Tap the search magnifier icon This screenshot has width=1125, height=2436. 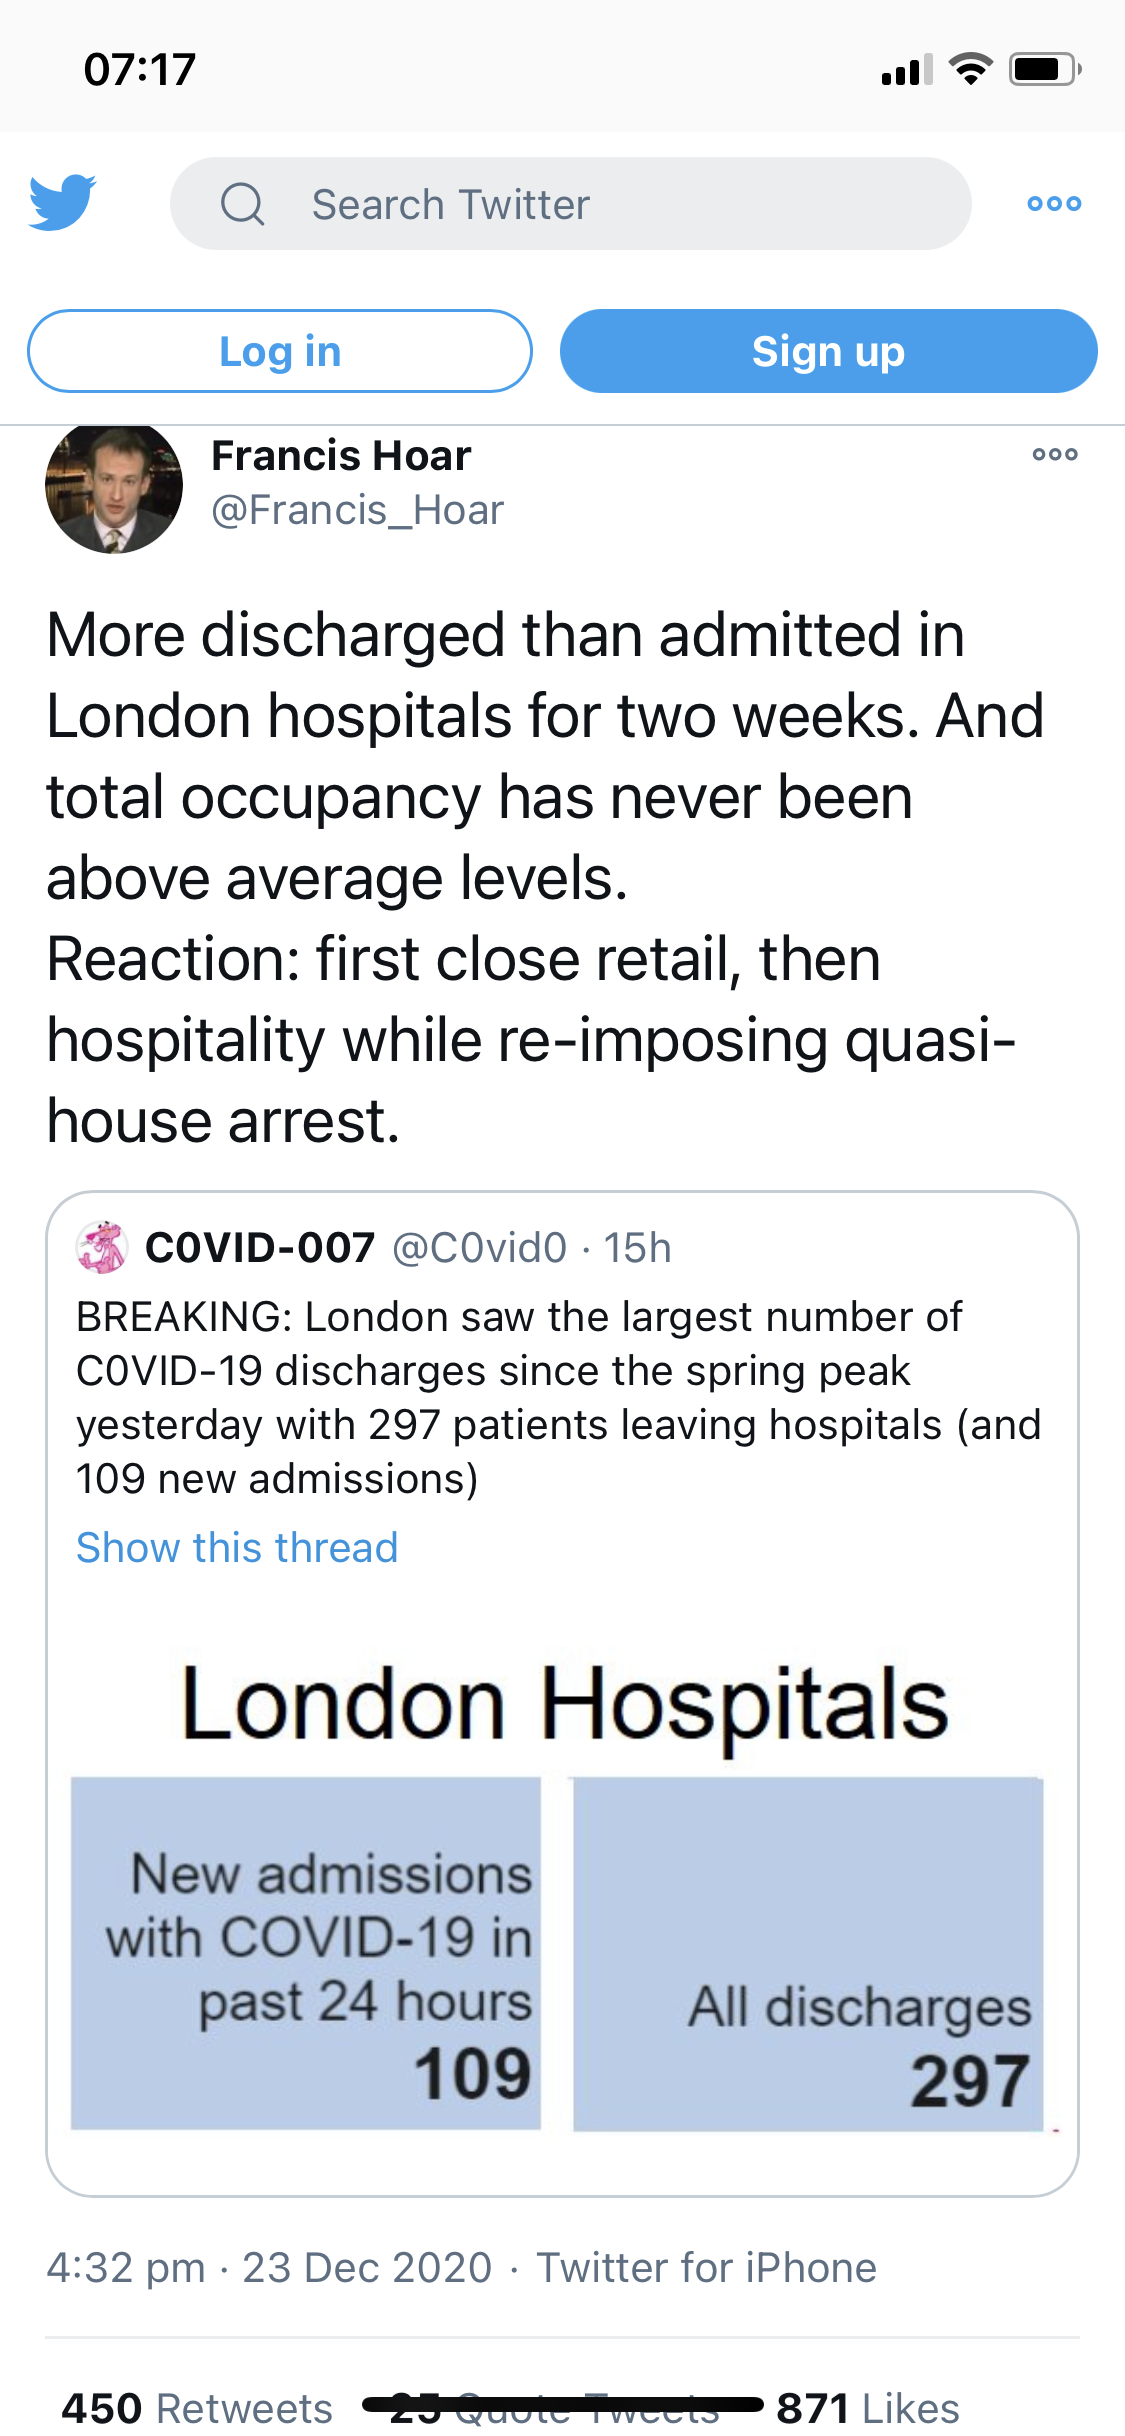tap(243, 204)
